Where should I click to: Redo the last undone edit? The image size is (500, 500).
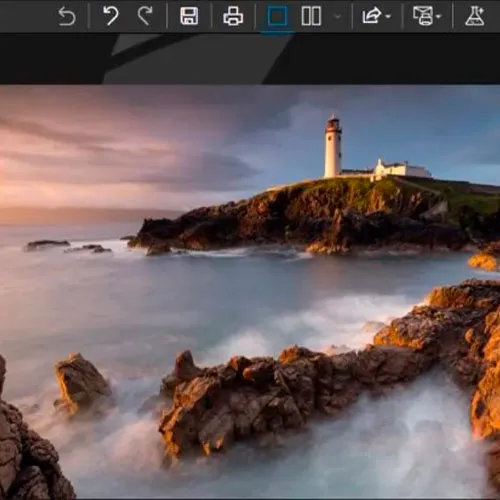tap(145, 16)
